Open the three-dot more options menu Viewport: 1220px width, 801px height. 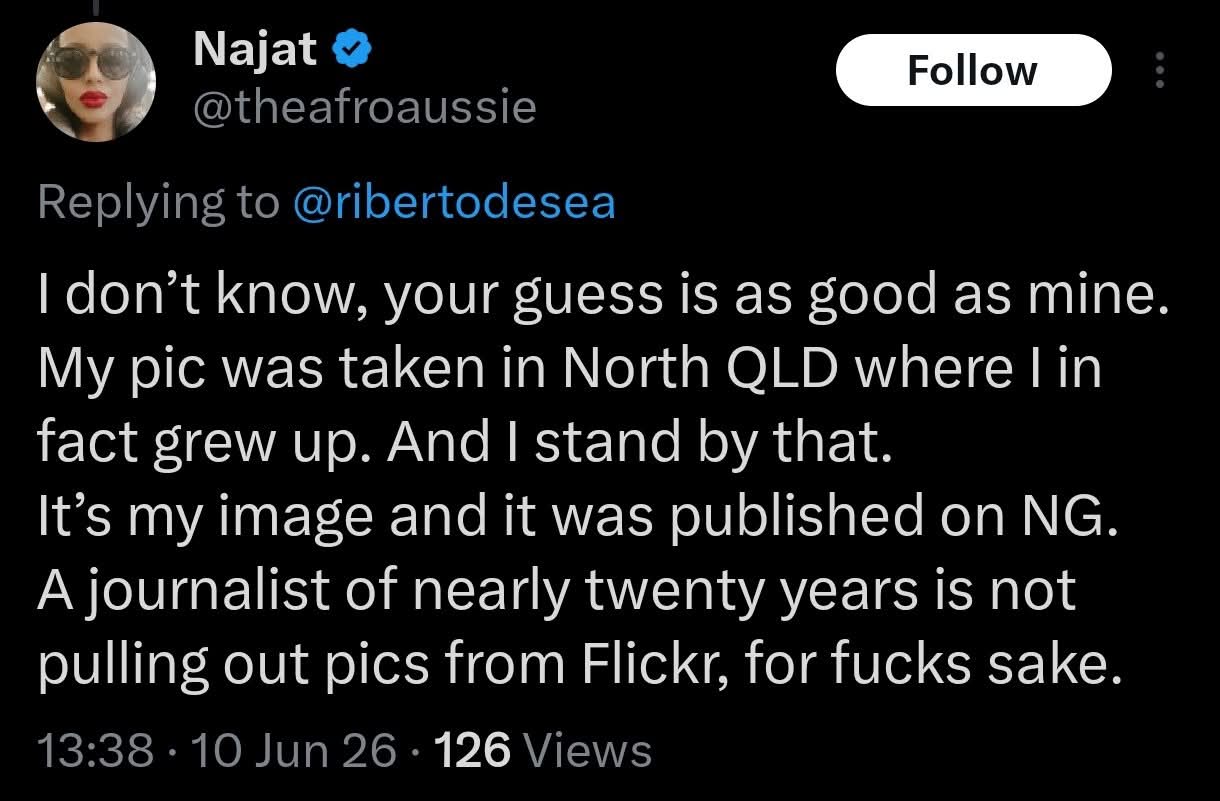1160,70
